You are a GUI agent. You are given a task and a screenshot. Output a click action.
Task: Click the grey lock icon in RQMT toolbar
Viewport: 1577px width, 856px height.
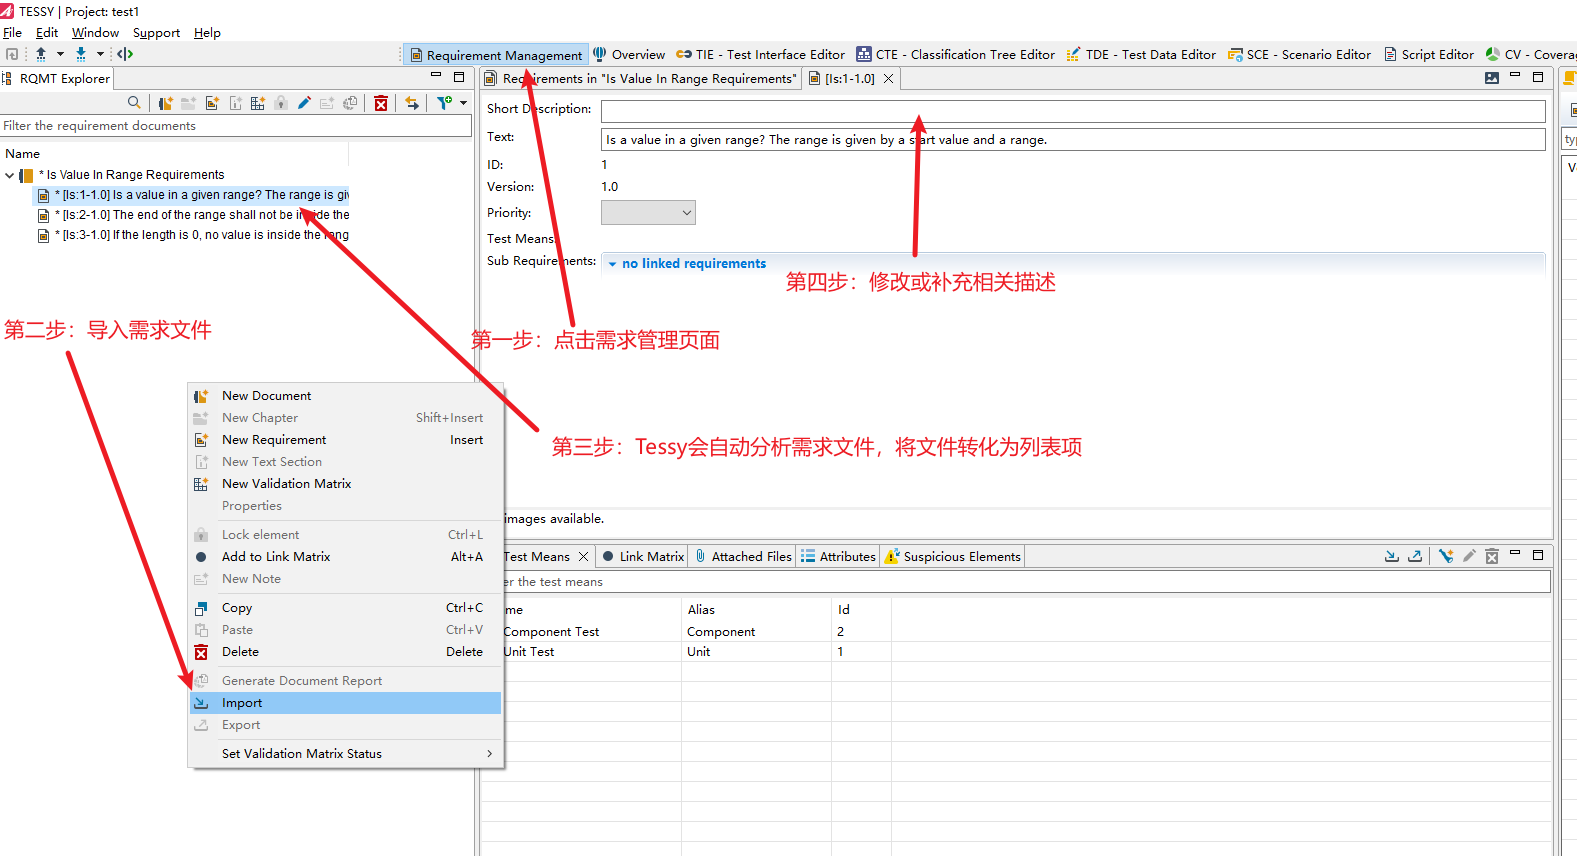tap(281, 102)
